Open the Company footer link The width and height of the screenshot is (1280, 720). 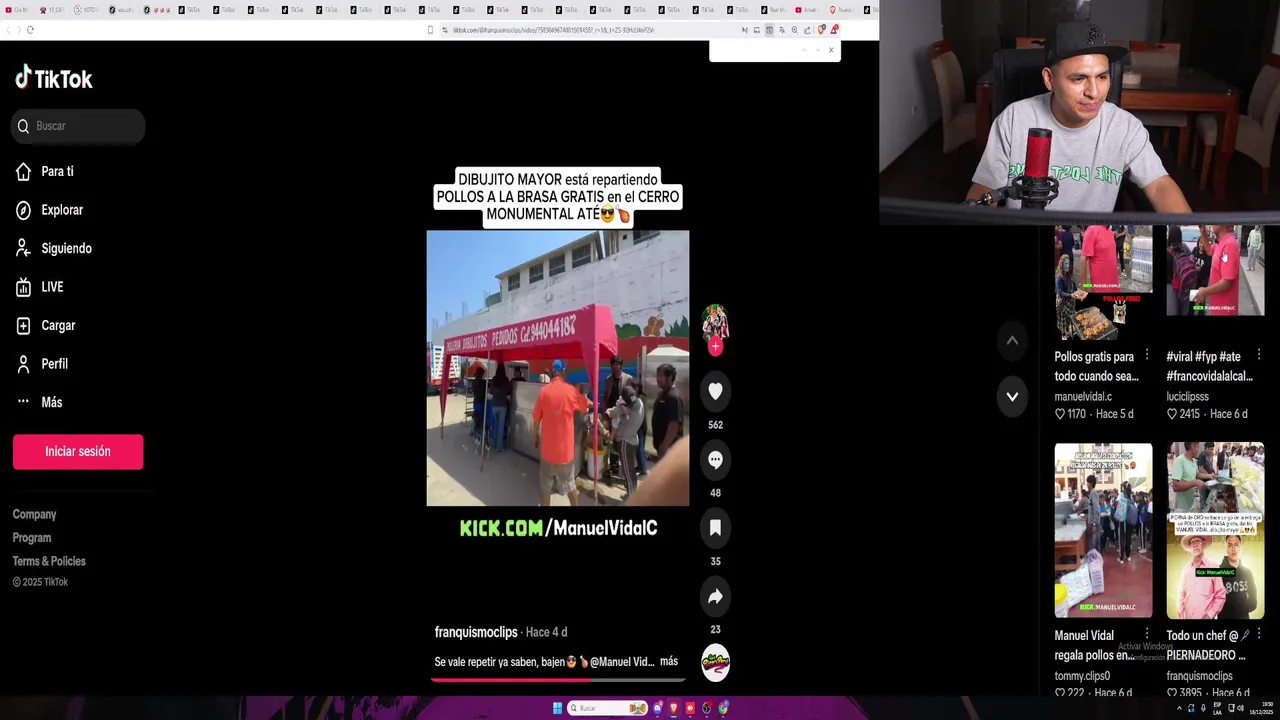click(x=34, y=514)
